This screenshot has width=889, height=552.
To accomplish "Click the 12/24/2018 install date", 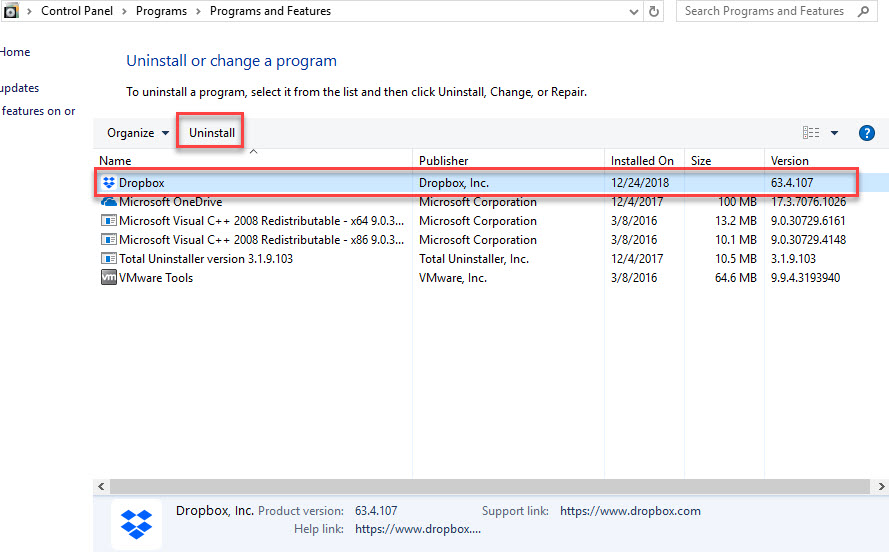I will pos(640,182).
